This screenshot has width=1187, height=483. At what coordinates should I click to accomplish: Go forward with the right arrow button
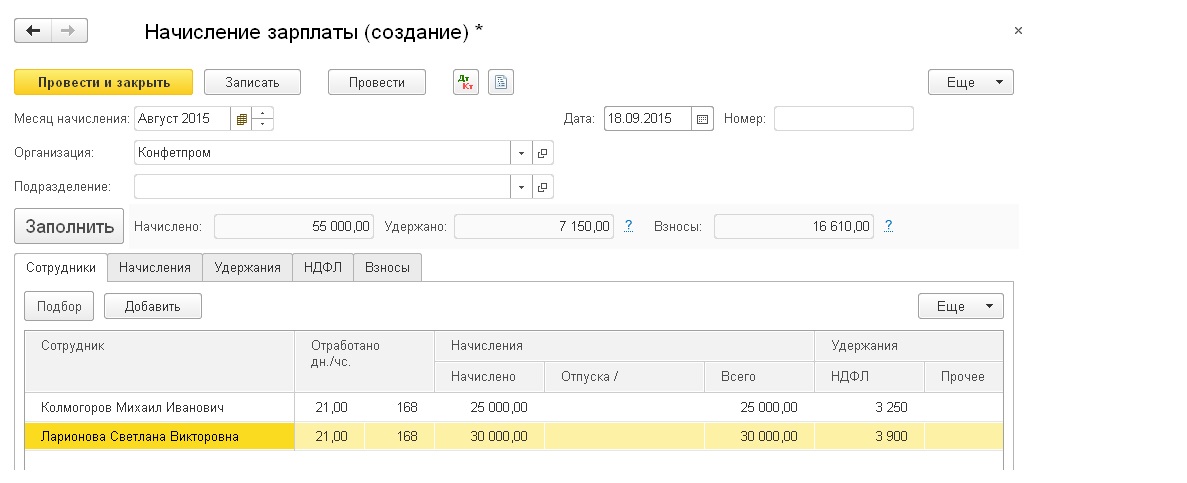click(69, 31)
